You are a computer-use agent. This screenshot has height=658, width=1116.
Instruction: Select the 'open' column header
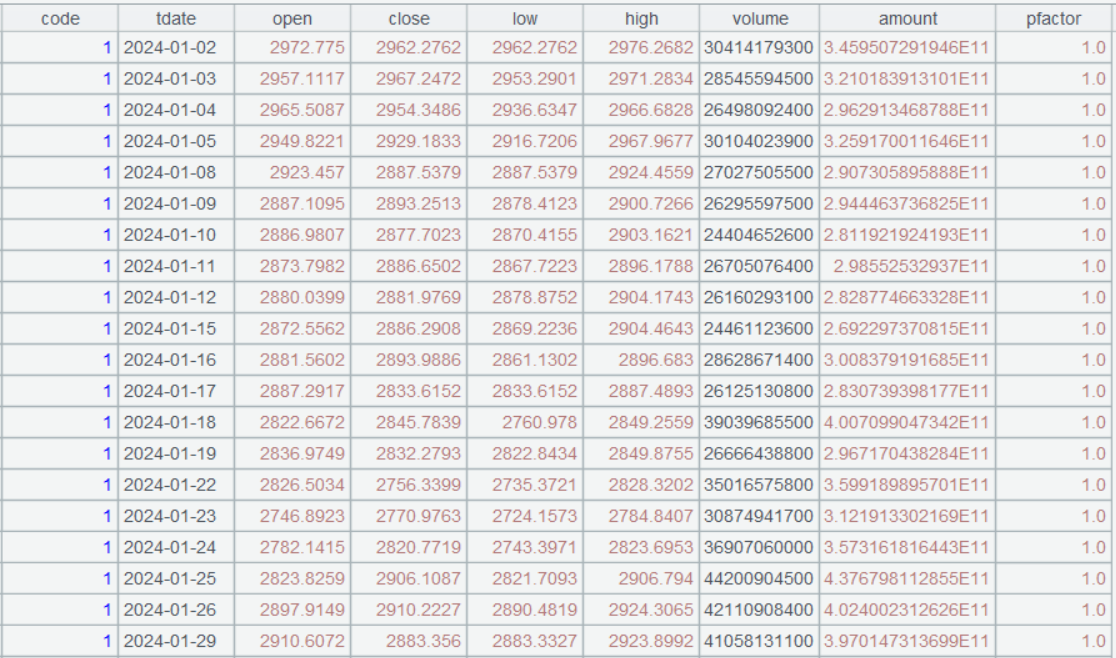(x=292, y=18)
